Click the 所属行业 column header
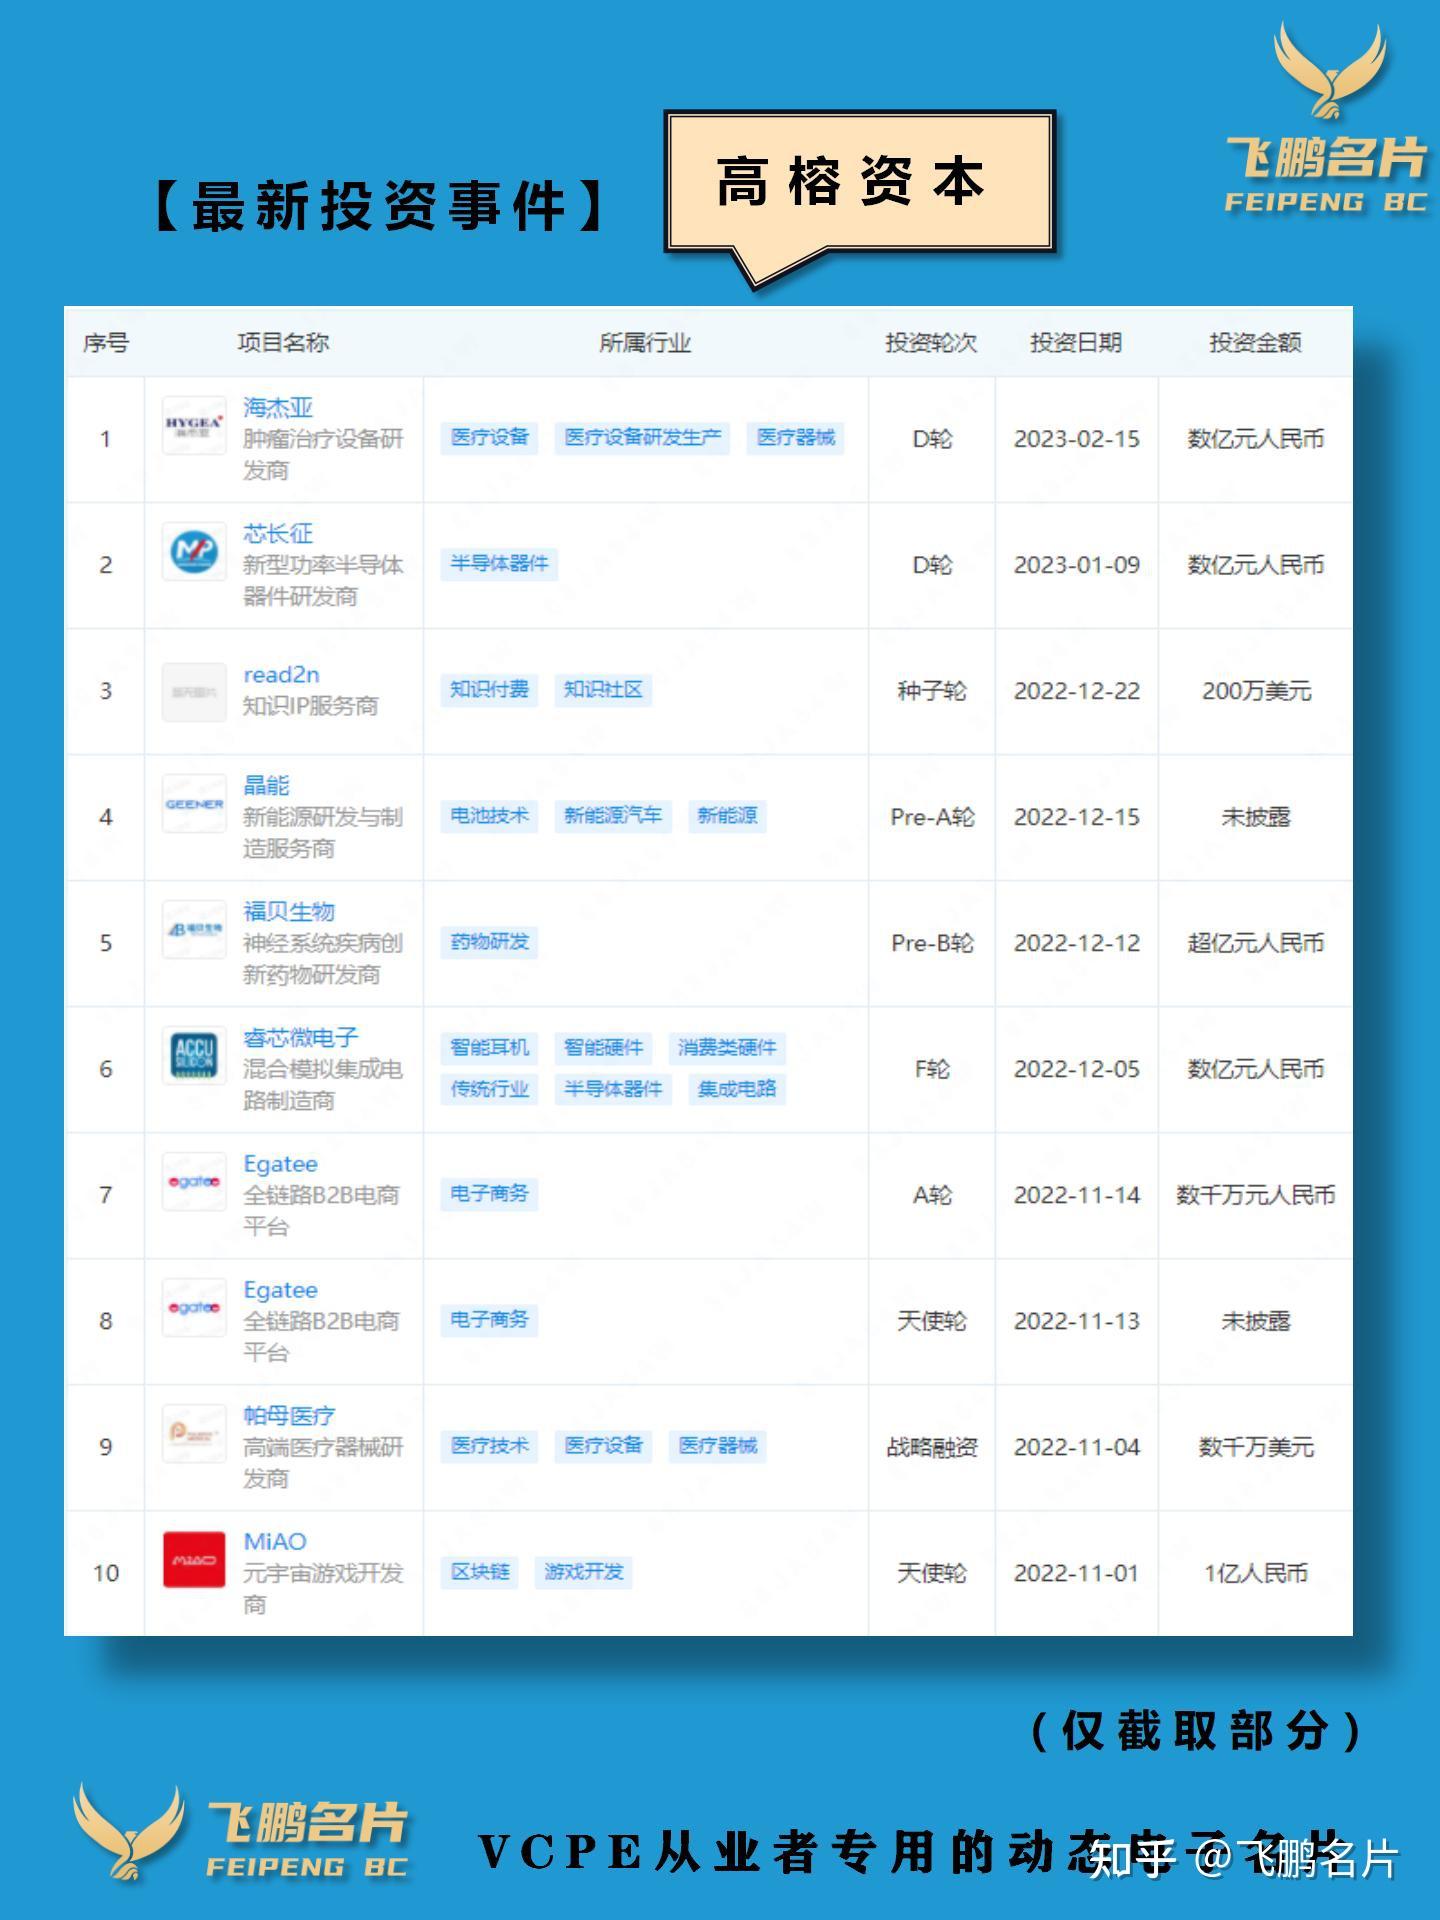 [x=645, y=343]
